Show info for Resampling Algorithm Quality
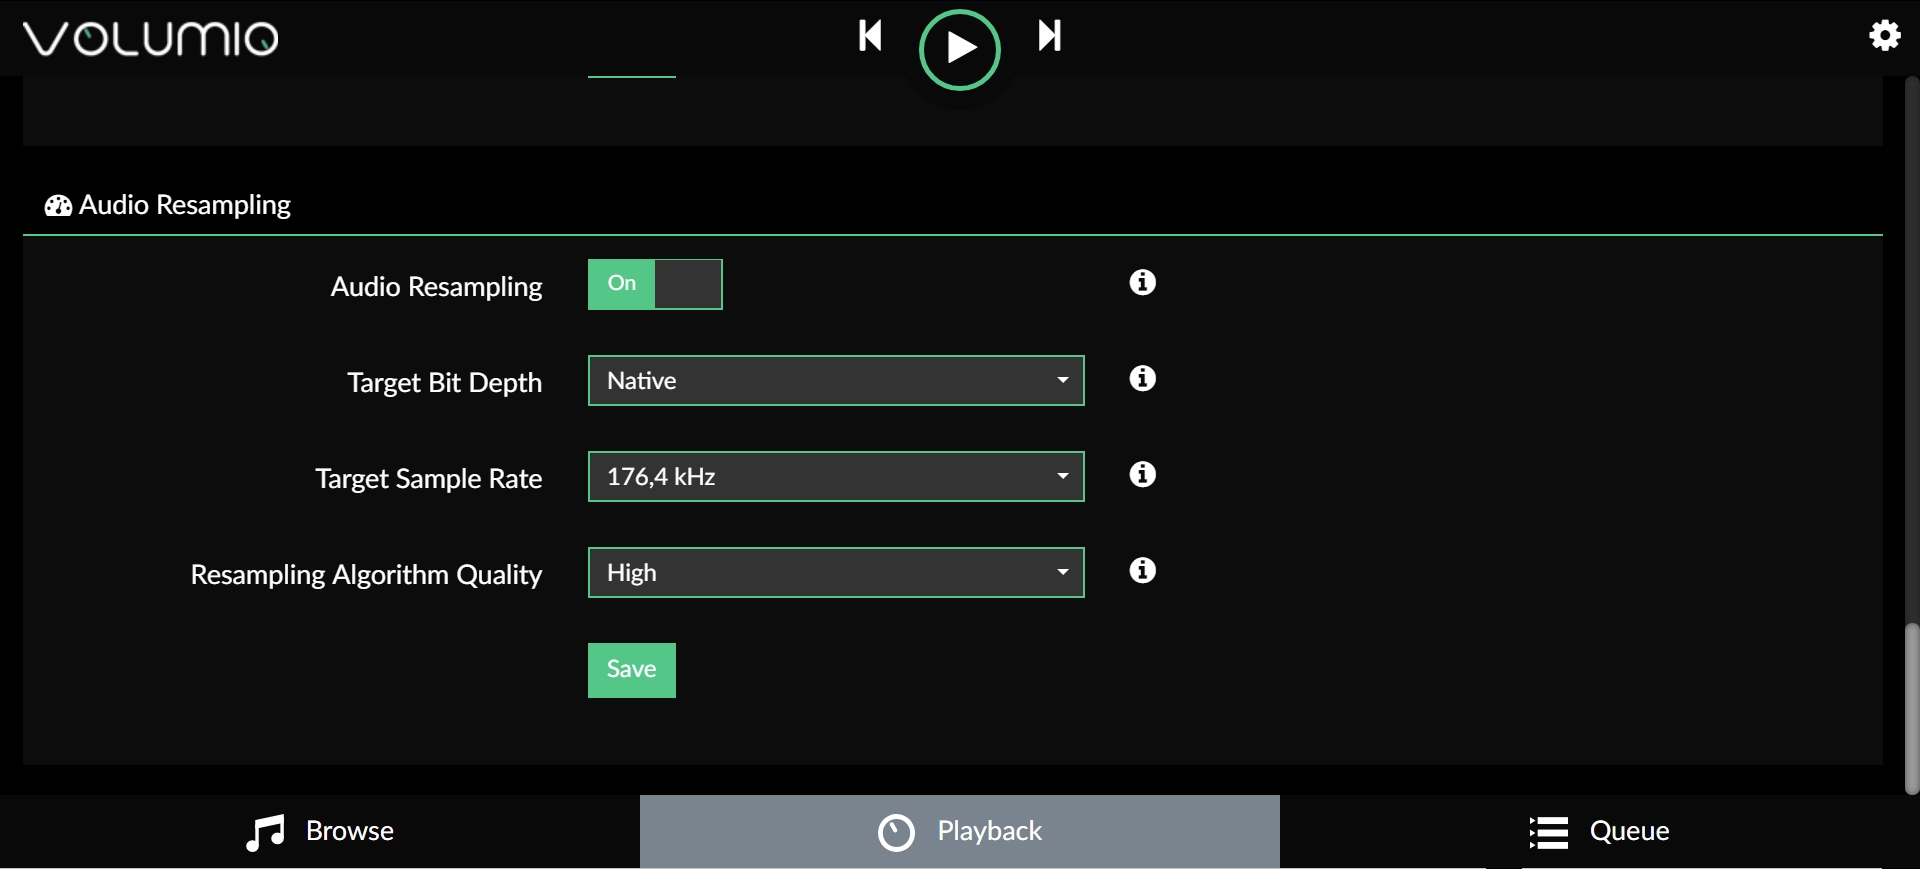This screenshot has width=1920, height=869. coord(1142,571)
